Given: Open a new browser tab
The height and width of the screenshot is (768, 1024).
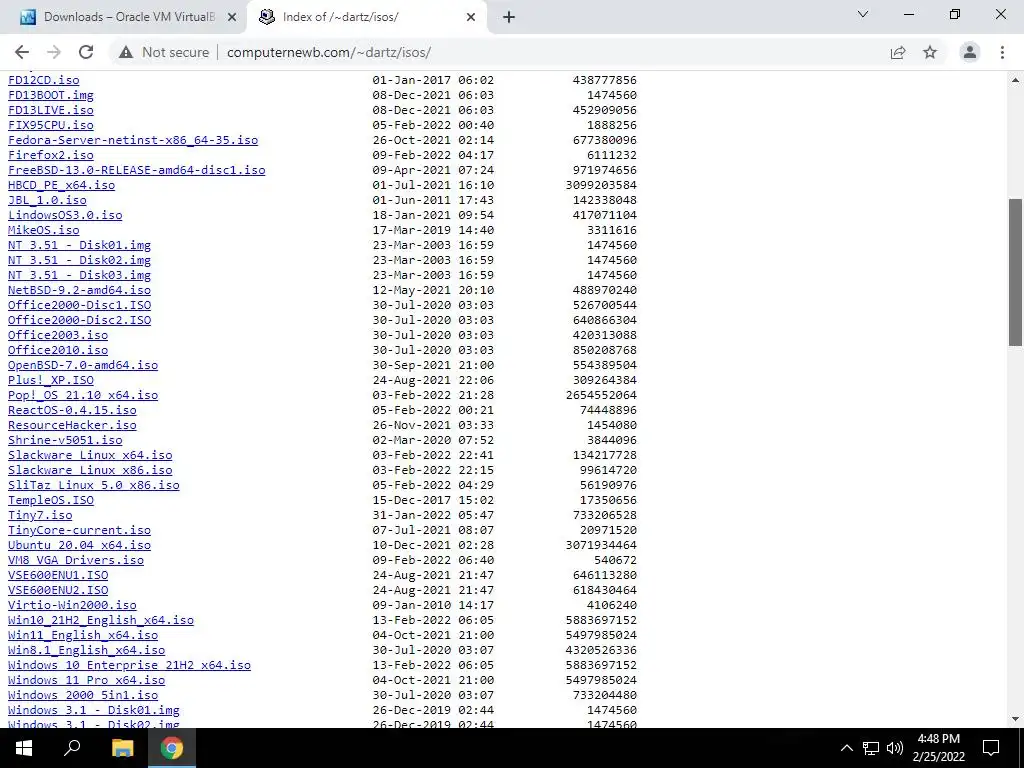Looking at the screenshot, I should point(509,17).
